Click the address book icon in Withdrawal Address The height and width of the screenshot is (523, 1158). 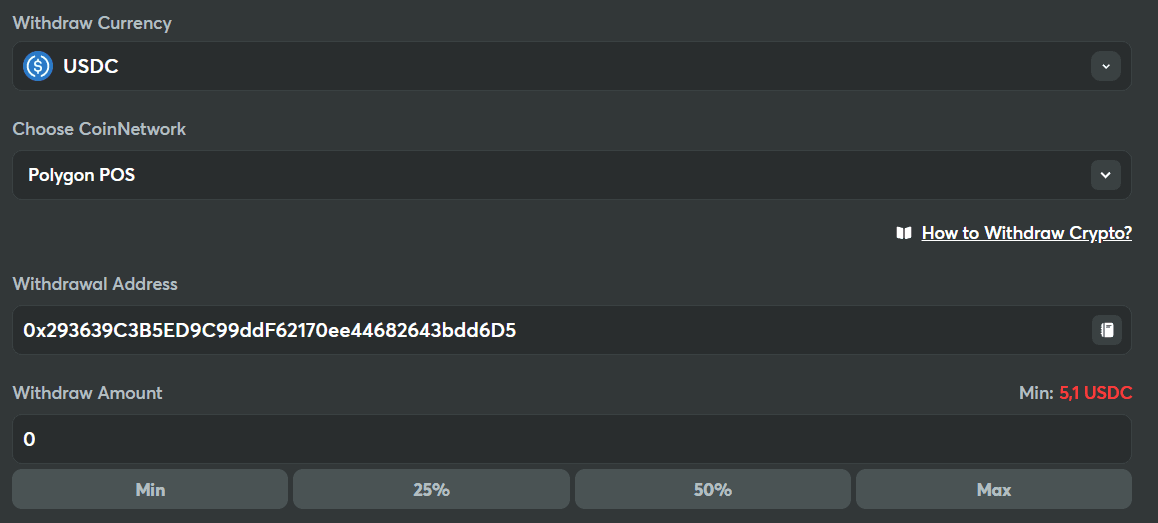[1106, 330]
